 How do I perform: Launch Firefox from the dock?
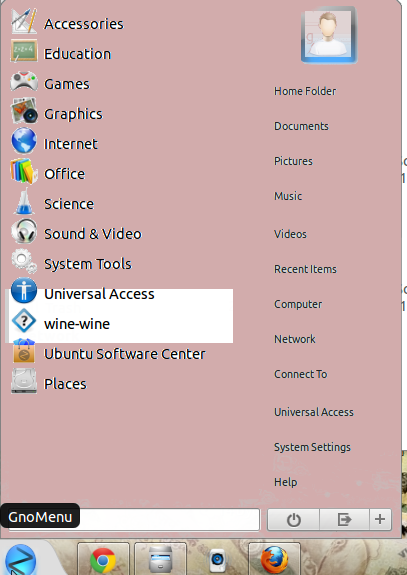[x=274, y=560]
